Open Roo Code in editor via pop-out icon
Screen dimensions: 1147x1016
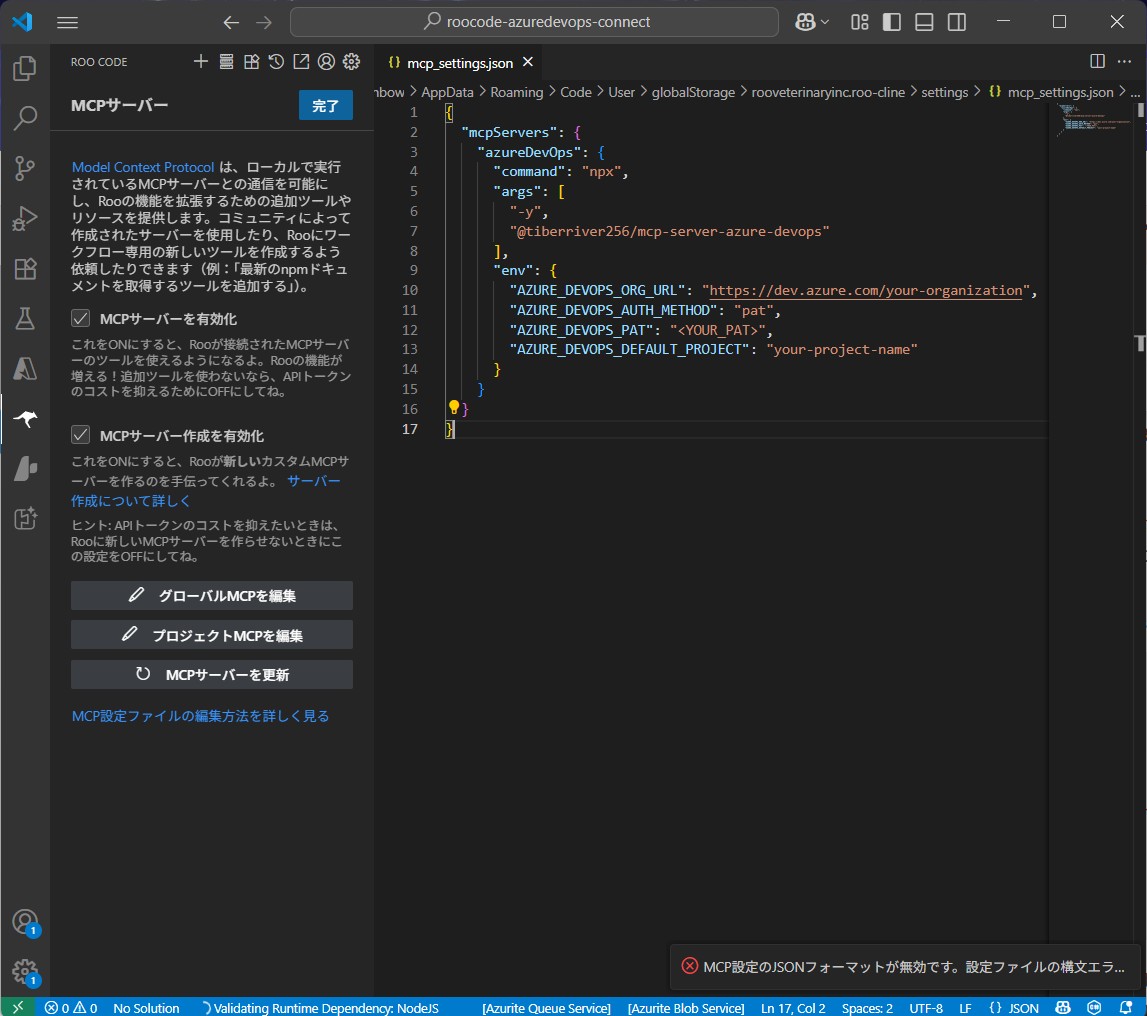[301, 61]
